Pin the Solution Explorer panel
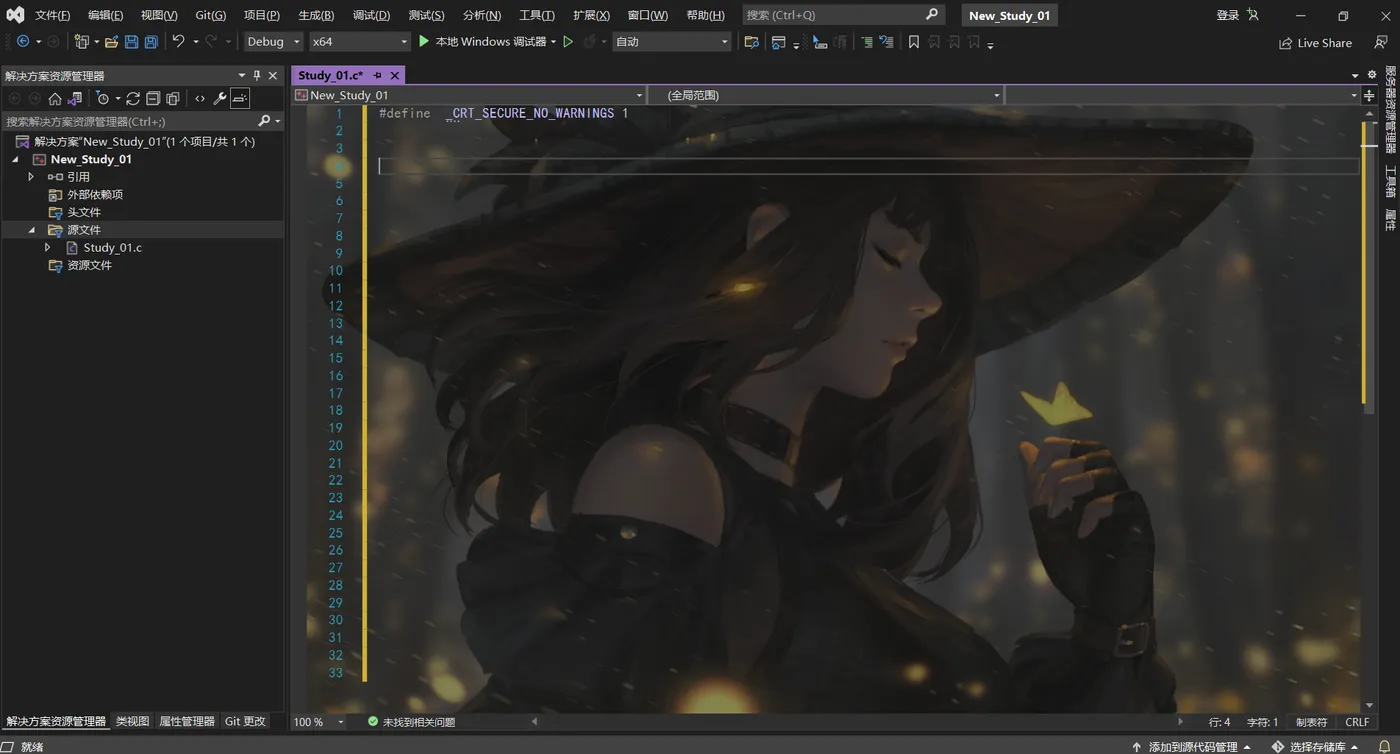This screenshot has height=754, width=1400. 257,75
